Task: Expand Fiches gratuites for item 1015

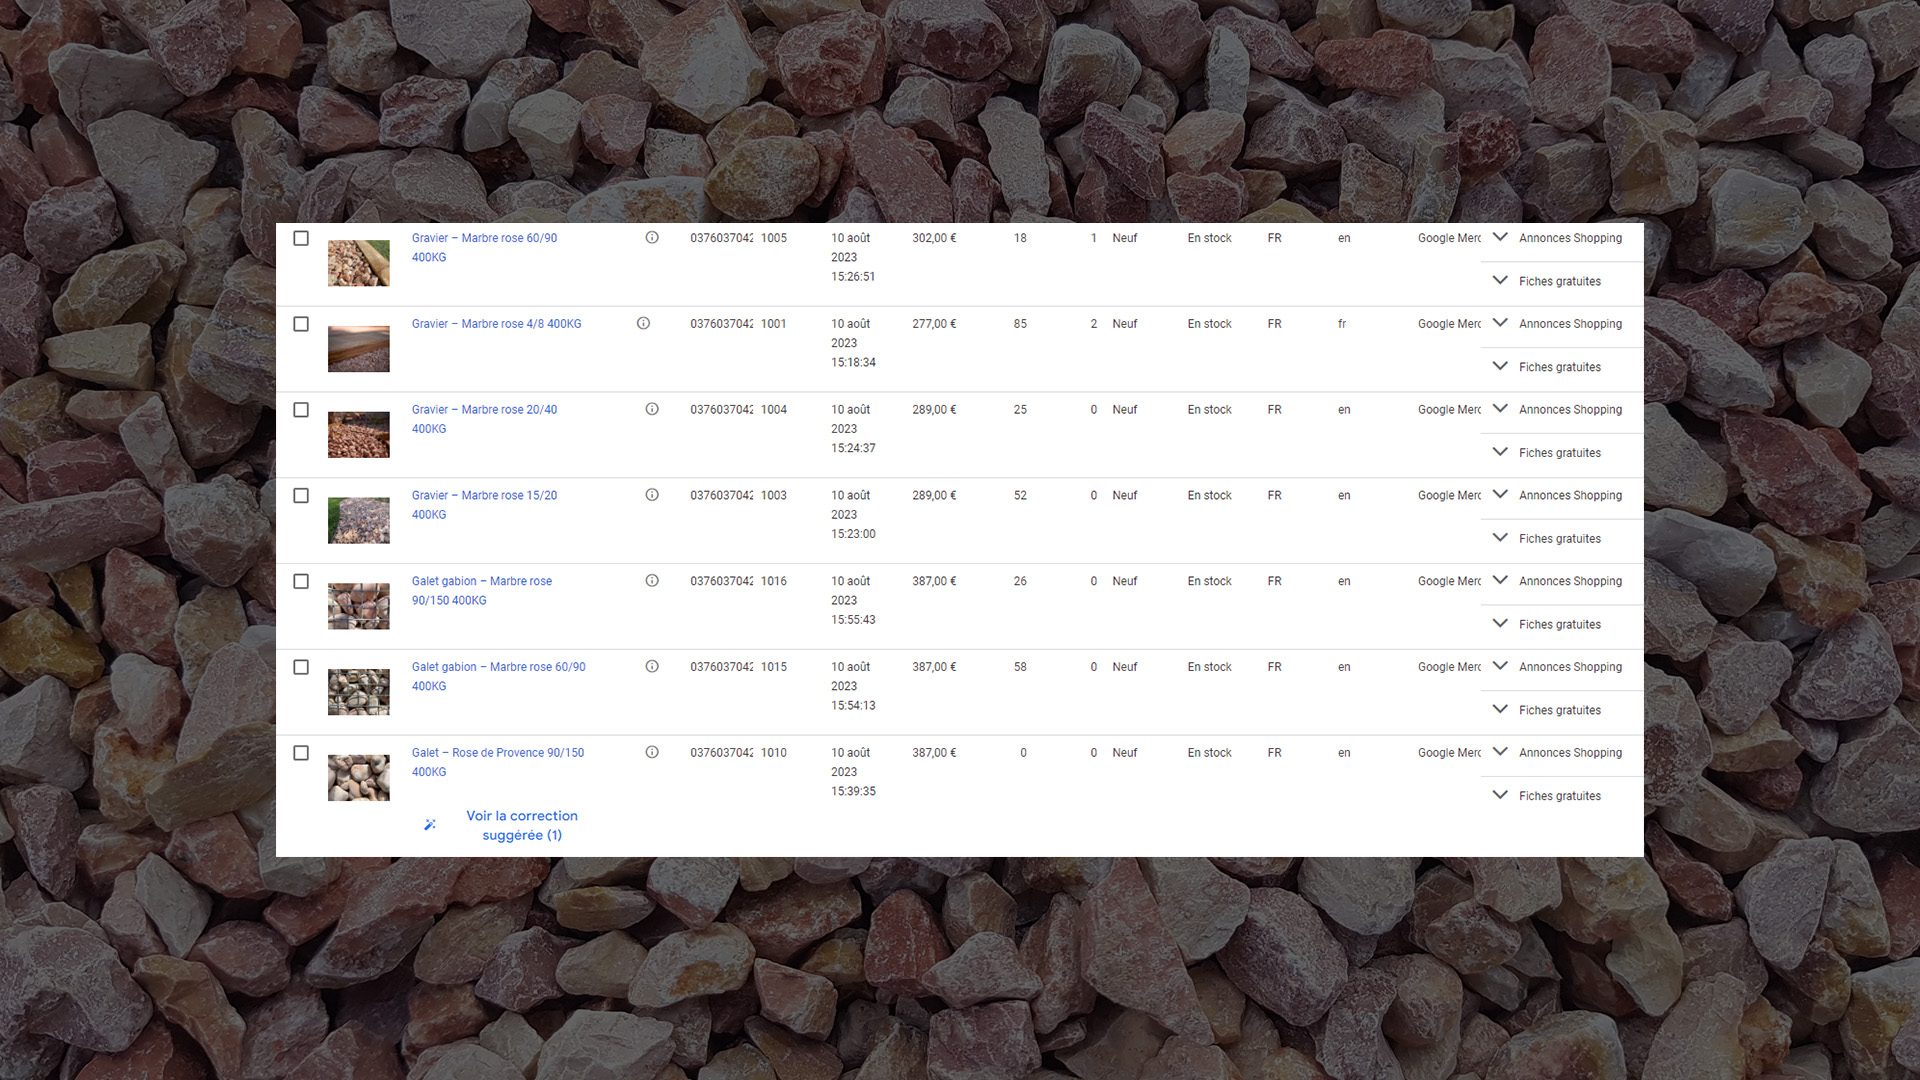Action: click(1500, 710)
